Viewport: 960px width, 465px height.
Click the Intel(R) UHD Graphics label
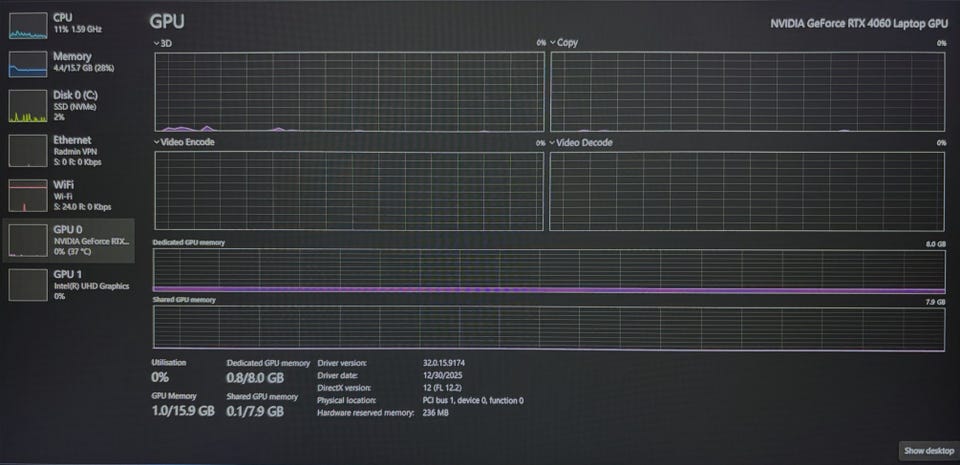point(91,286)
